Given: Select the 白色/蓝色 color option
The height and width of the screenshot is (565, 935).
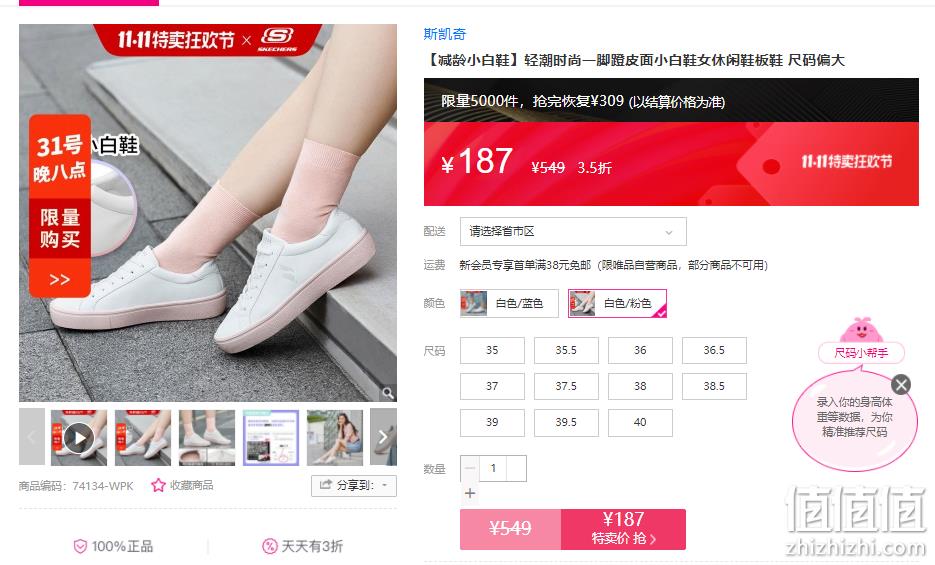Looking at the screenshot, I should tap(509, 303).
